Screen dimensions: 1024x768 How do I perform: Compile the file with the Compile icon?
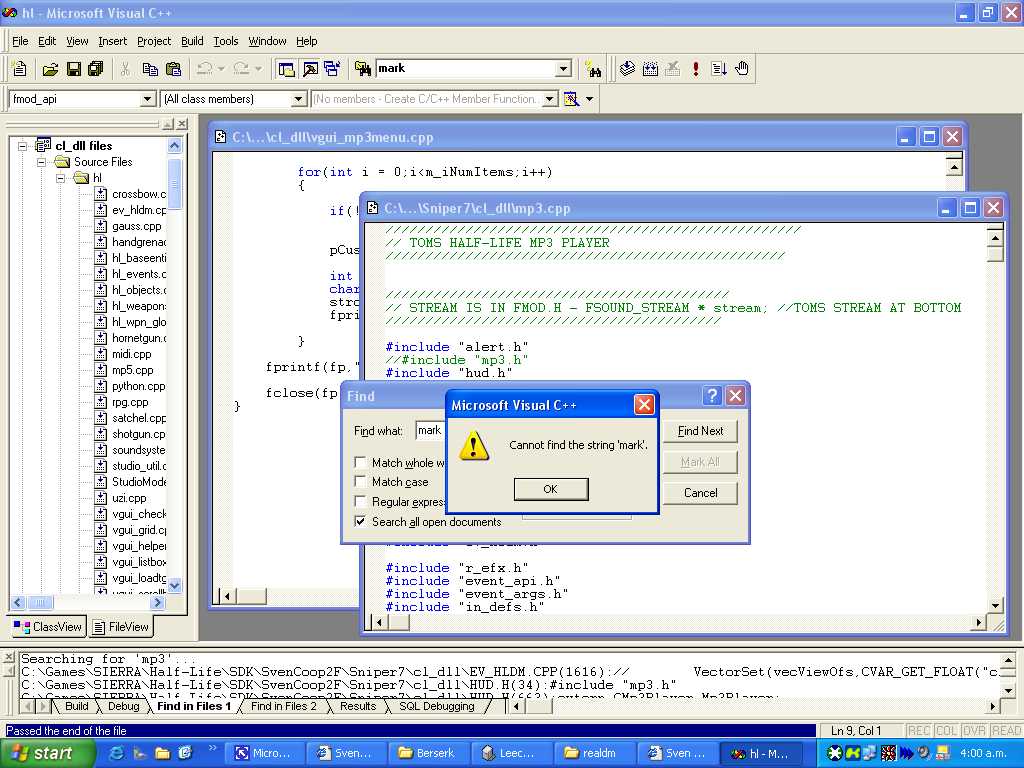pyautogui.click(x=628, y=69)
